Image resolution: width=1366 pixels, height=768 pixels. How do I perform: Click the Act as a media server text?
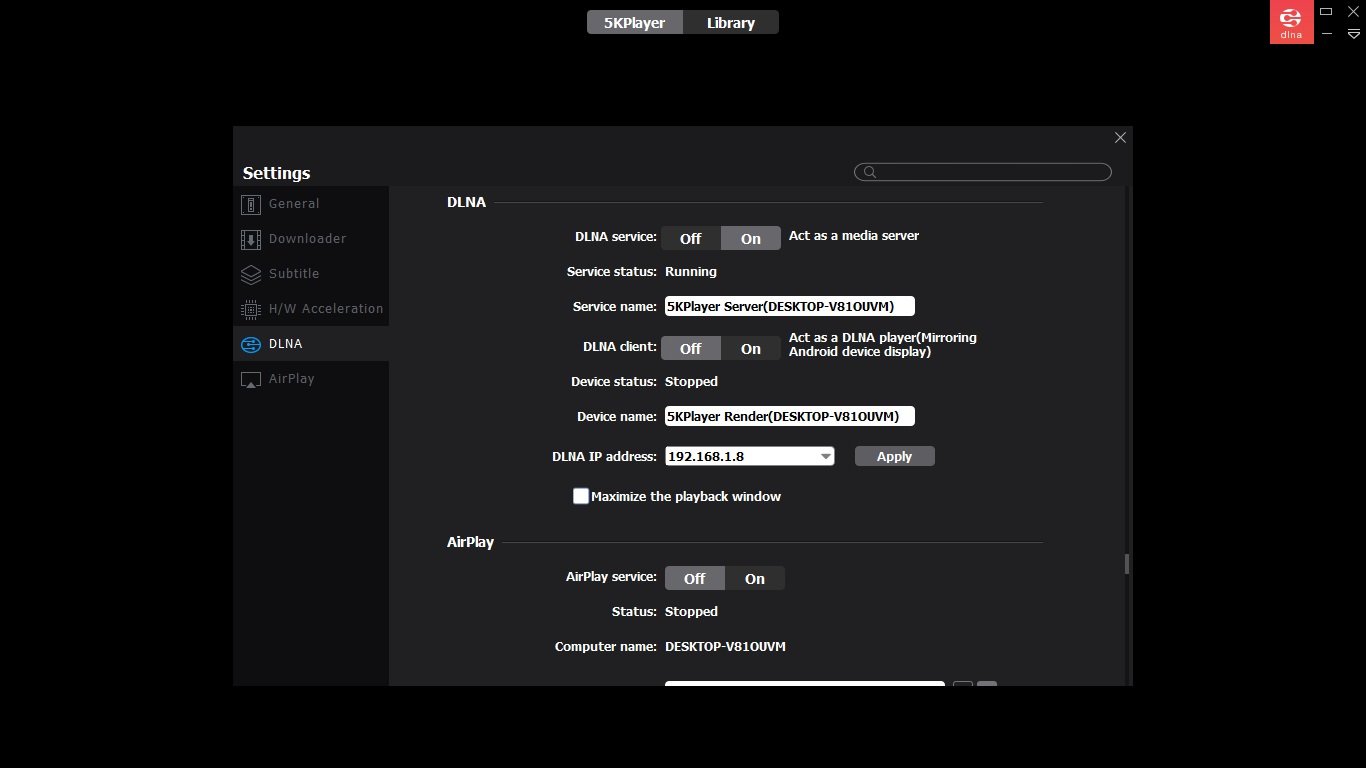point(854,235)
